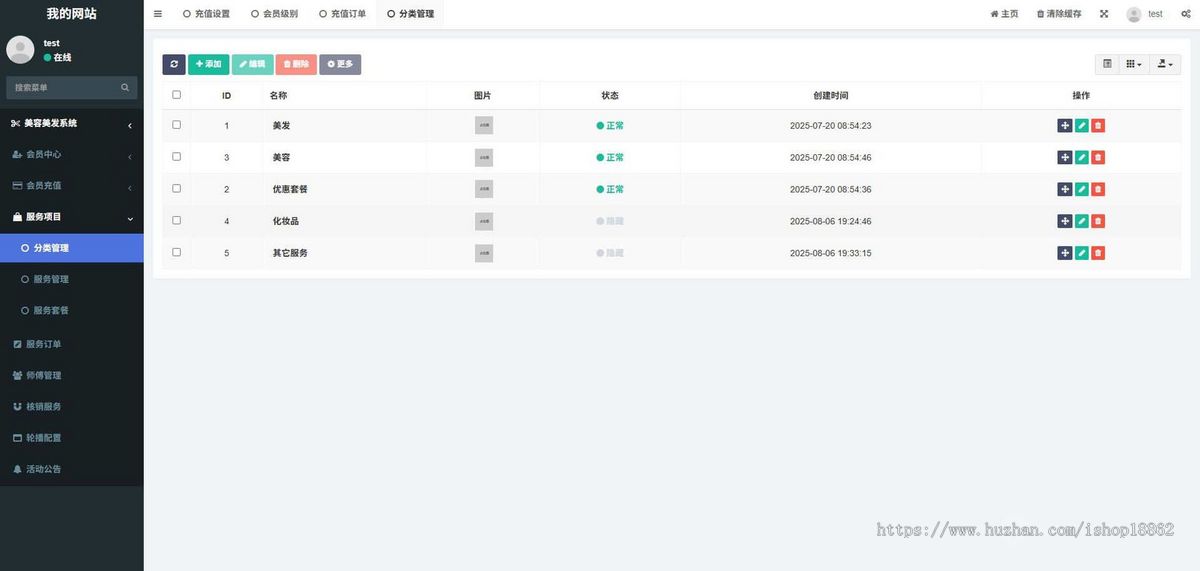Click the add-child plus icon for 美容
This screenshot has width=1200, height=571.
click(1065, 158)
